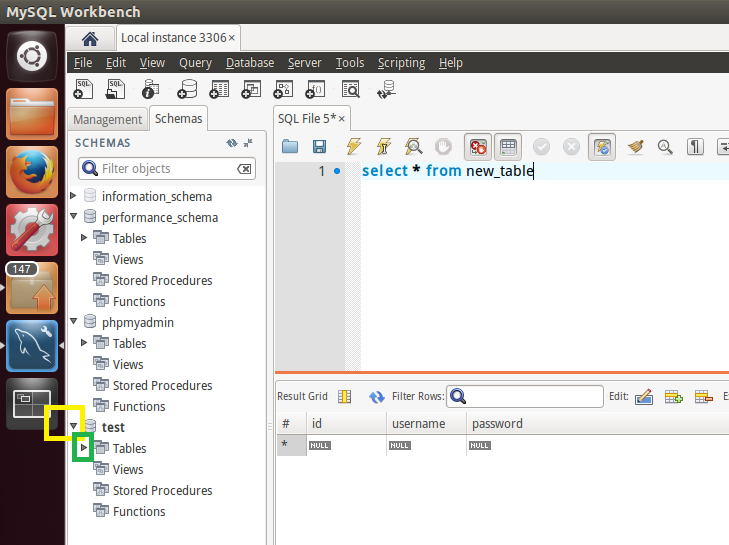Beautify query broom icon

(636, 147)
